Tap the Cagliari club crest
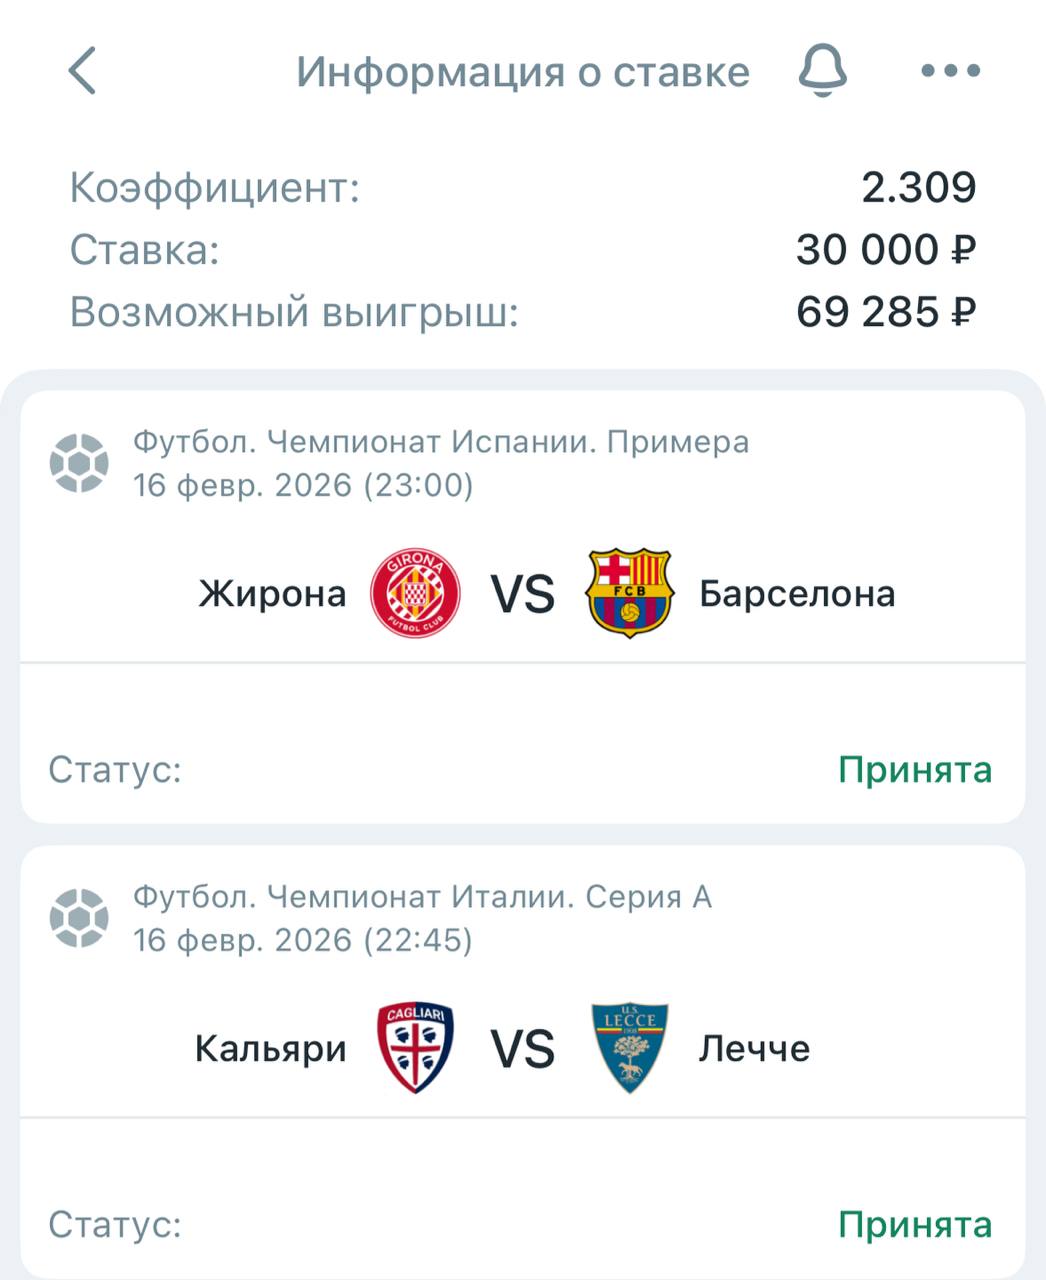Image resolution: width=1046 pixels, height=1280 pixels. (415, 1048)
